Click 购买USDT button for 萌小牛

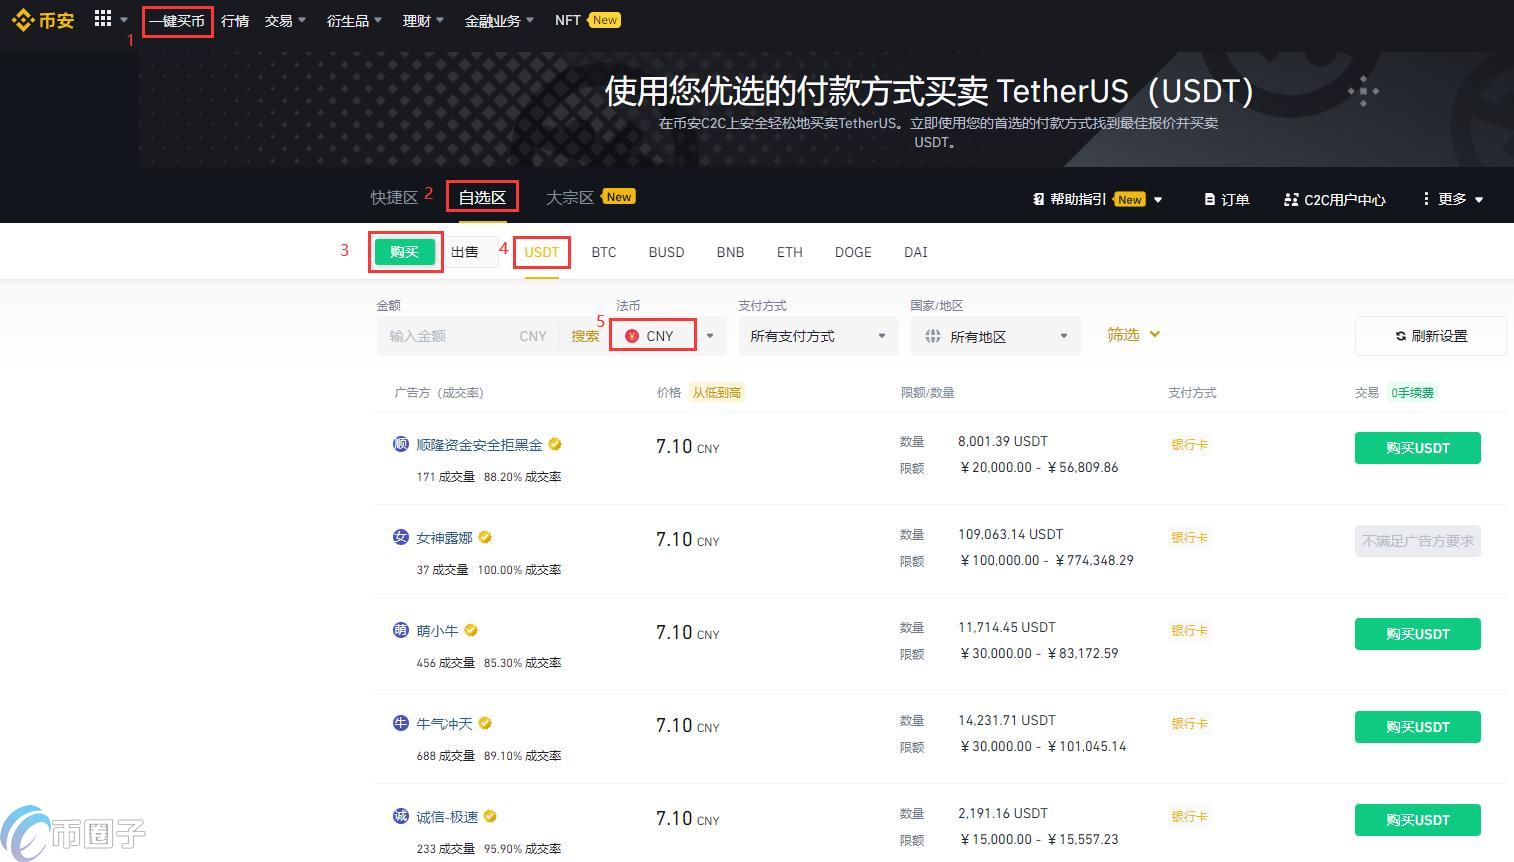pos(1417,633)
